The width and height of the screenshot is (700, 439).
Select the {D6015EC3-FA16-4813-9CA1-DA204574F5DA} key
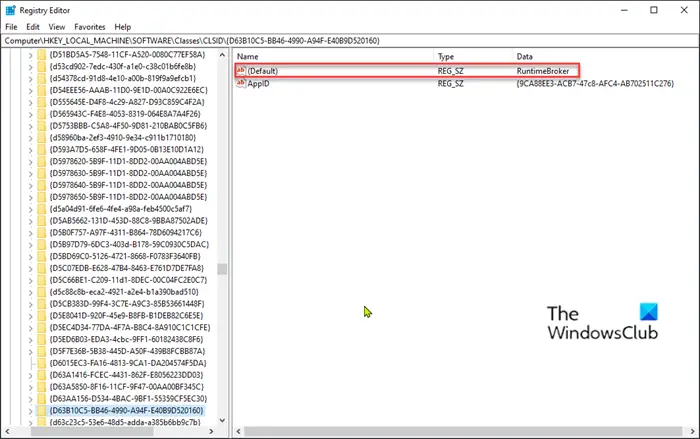(128, 363)
